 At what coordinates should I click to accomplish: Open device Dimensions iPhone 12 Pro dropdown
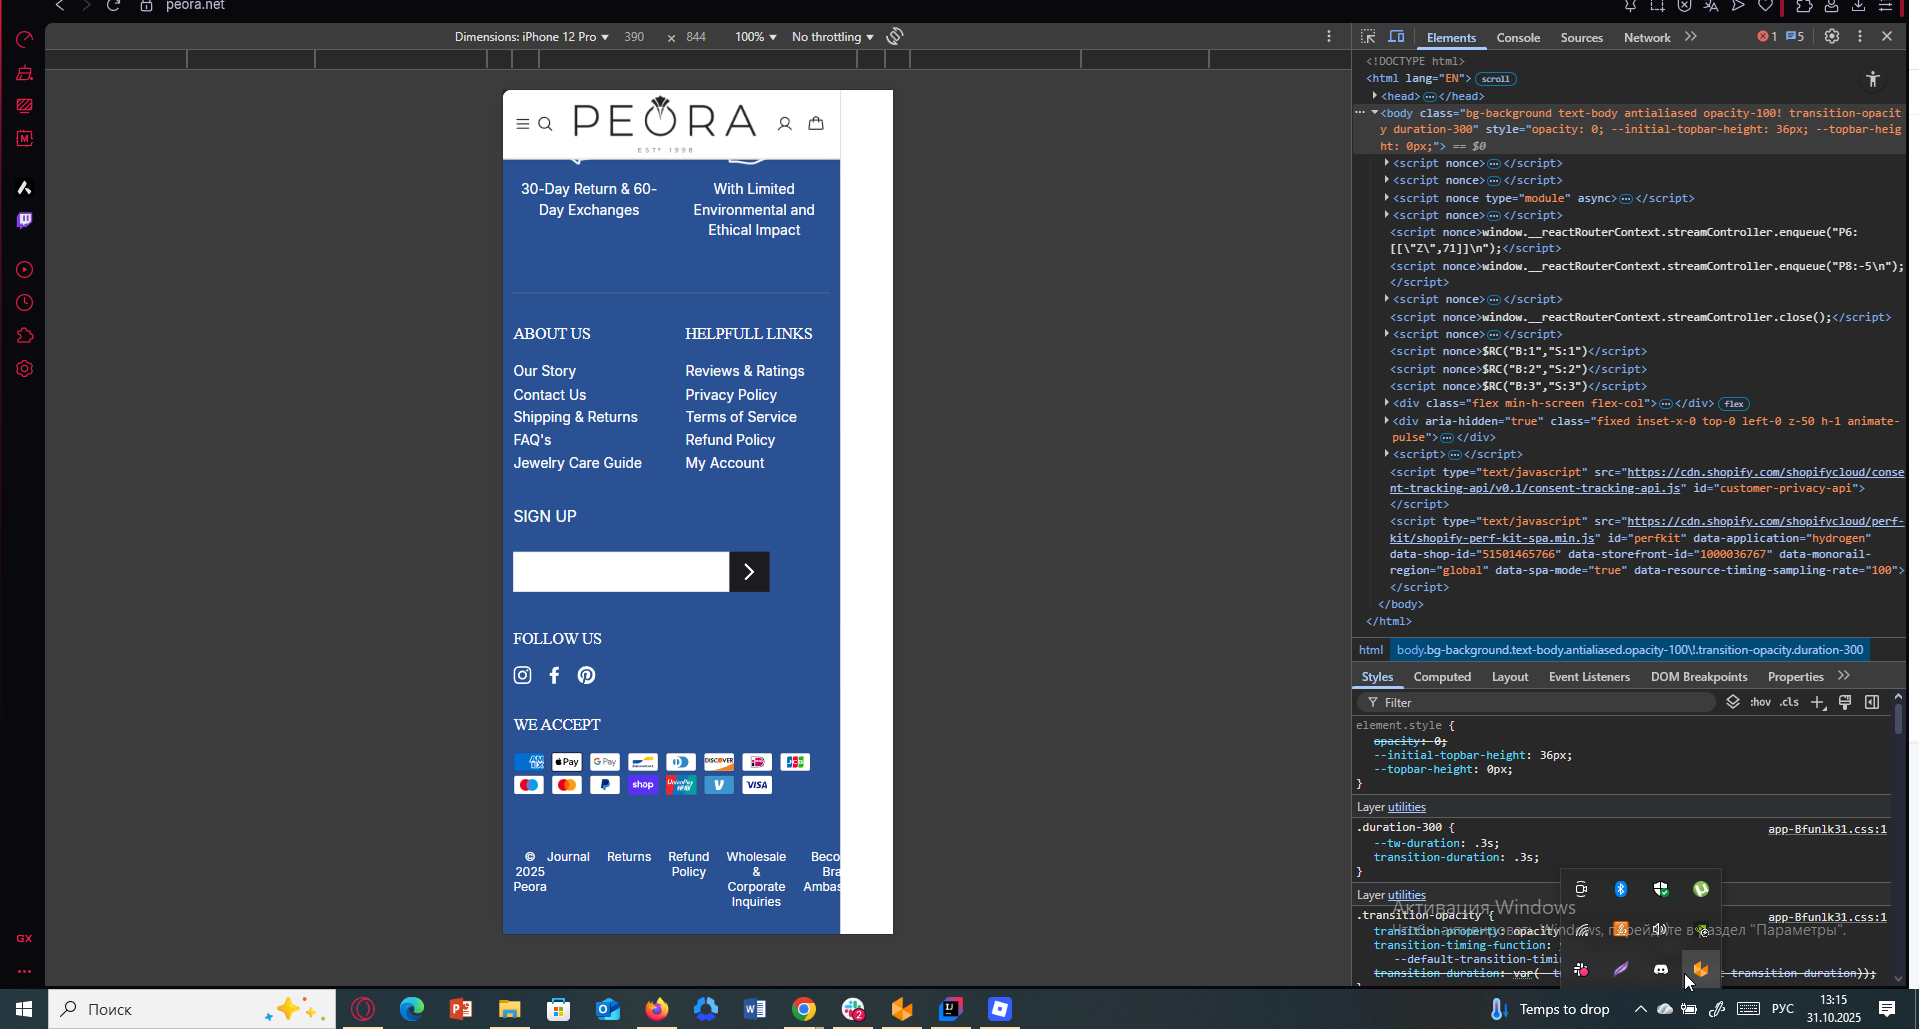coord(532,37)
